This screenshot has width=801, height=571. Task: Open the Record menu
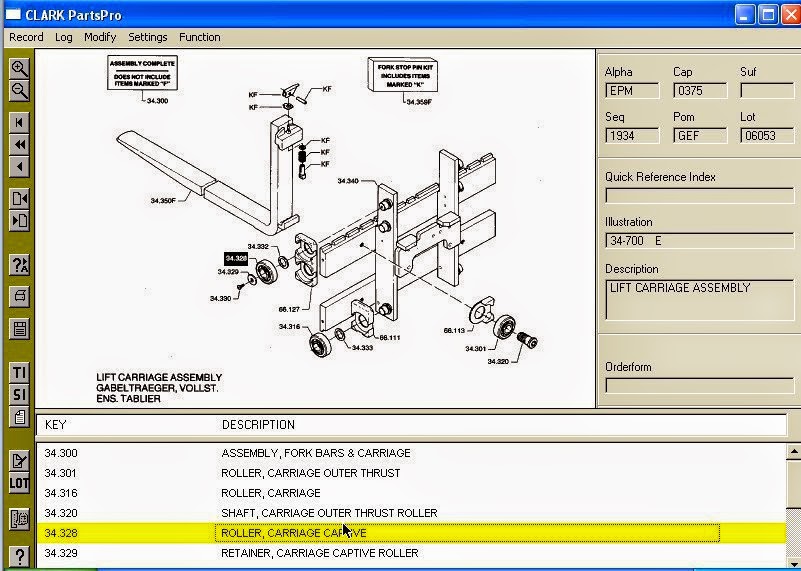[26, 37]
